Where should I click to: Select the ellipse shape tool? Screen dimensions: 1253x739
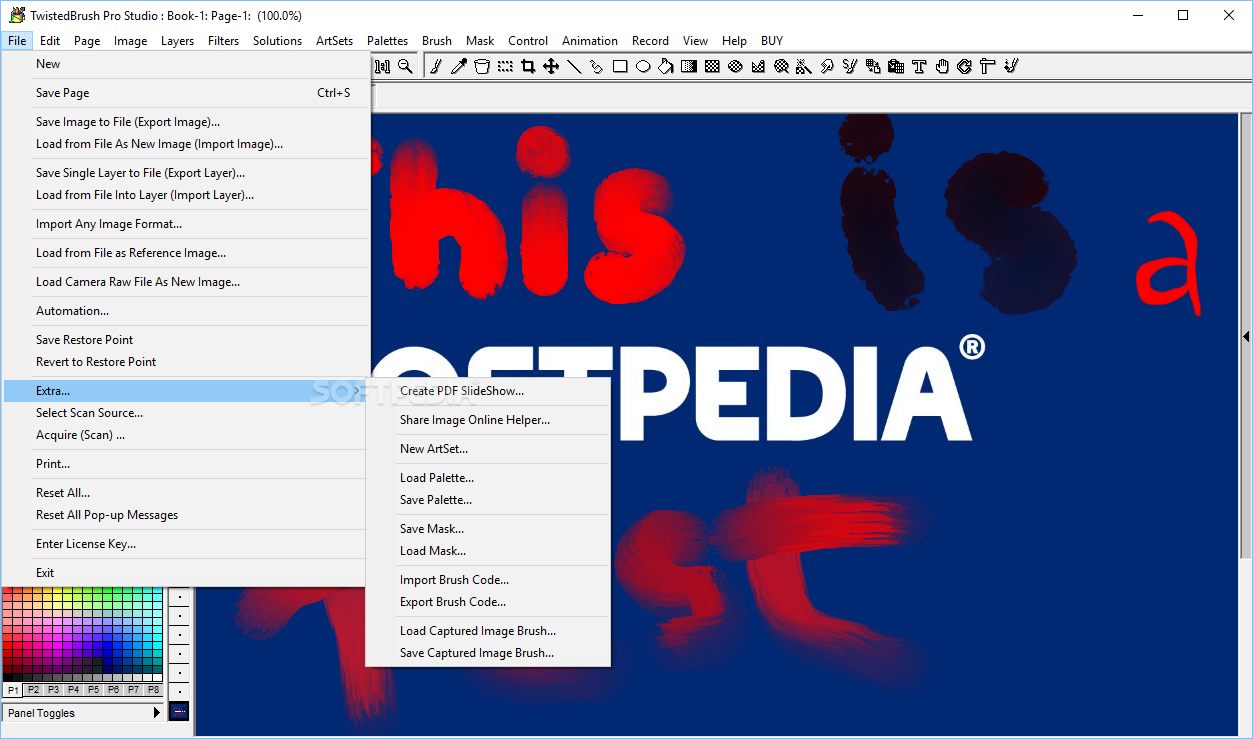tap(643, 66)
